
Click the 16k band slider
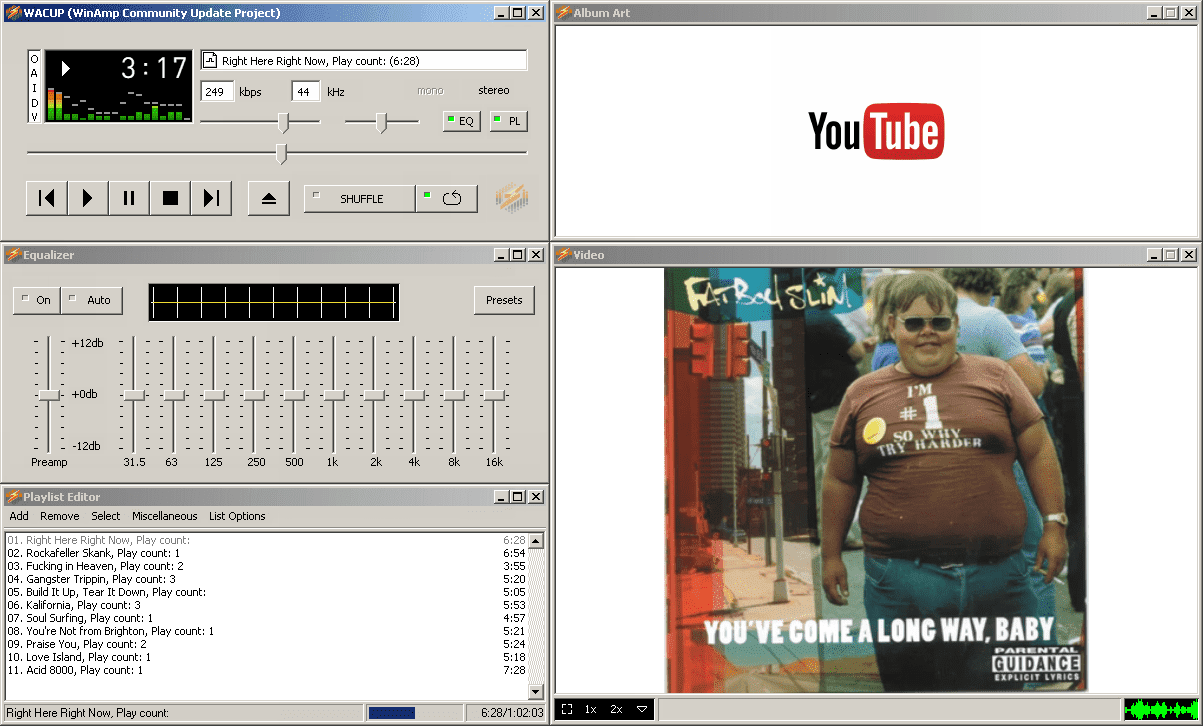[494, 395]
